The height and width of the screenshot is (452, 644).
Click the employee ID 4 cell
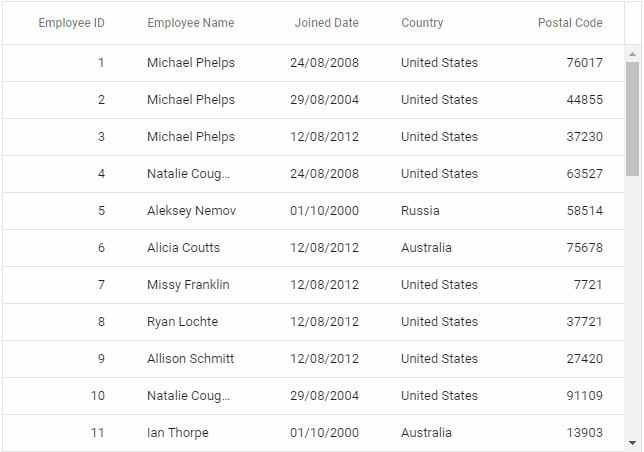pyautogui.click(x=101, y=174)
